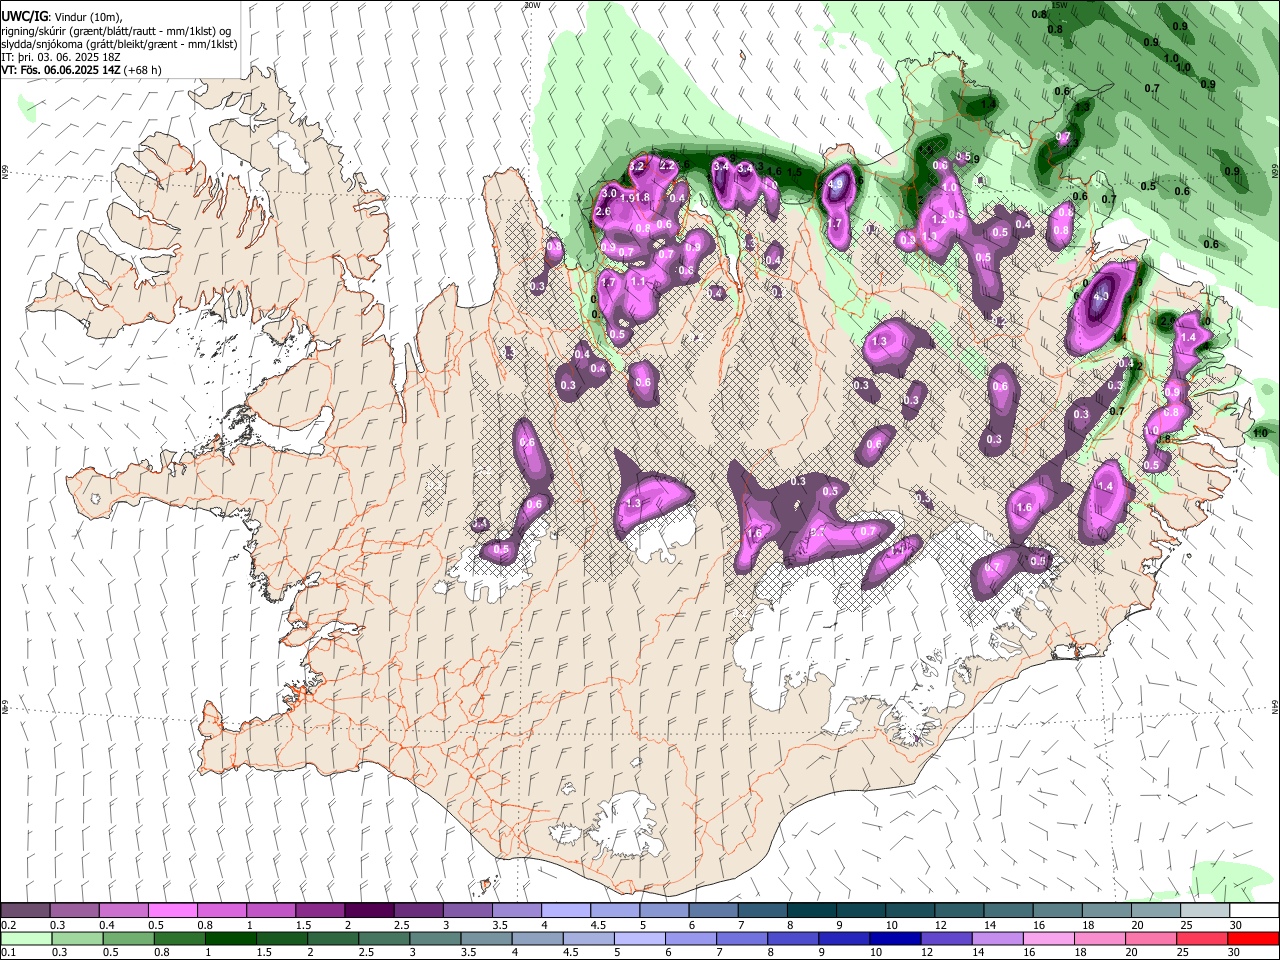Click the '30' label on upper scale
Screen dimensions: 1280x960
1236,925
